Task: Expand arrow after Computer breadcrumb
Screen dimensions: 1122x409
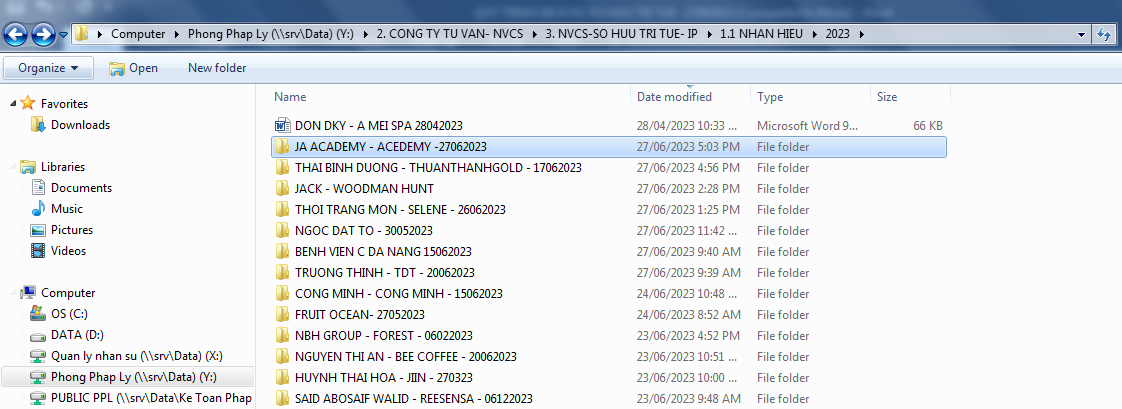Action: 176,34
